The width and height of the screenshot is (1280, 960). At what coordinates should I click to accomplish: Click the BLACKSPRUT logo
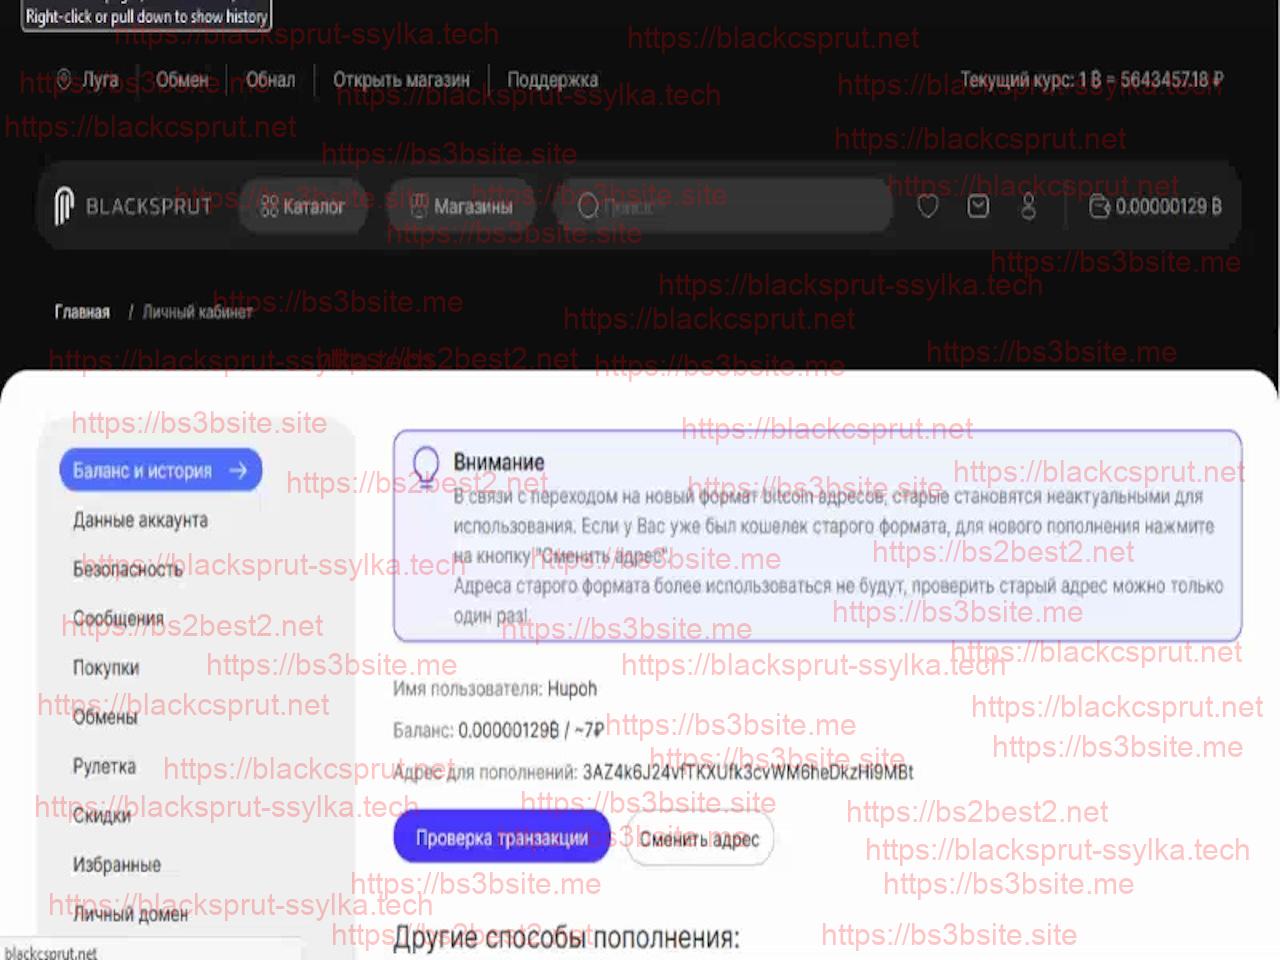133,206
